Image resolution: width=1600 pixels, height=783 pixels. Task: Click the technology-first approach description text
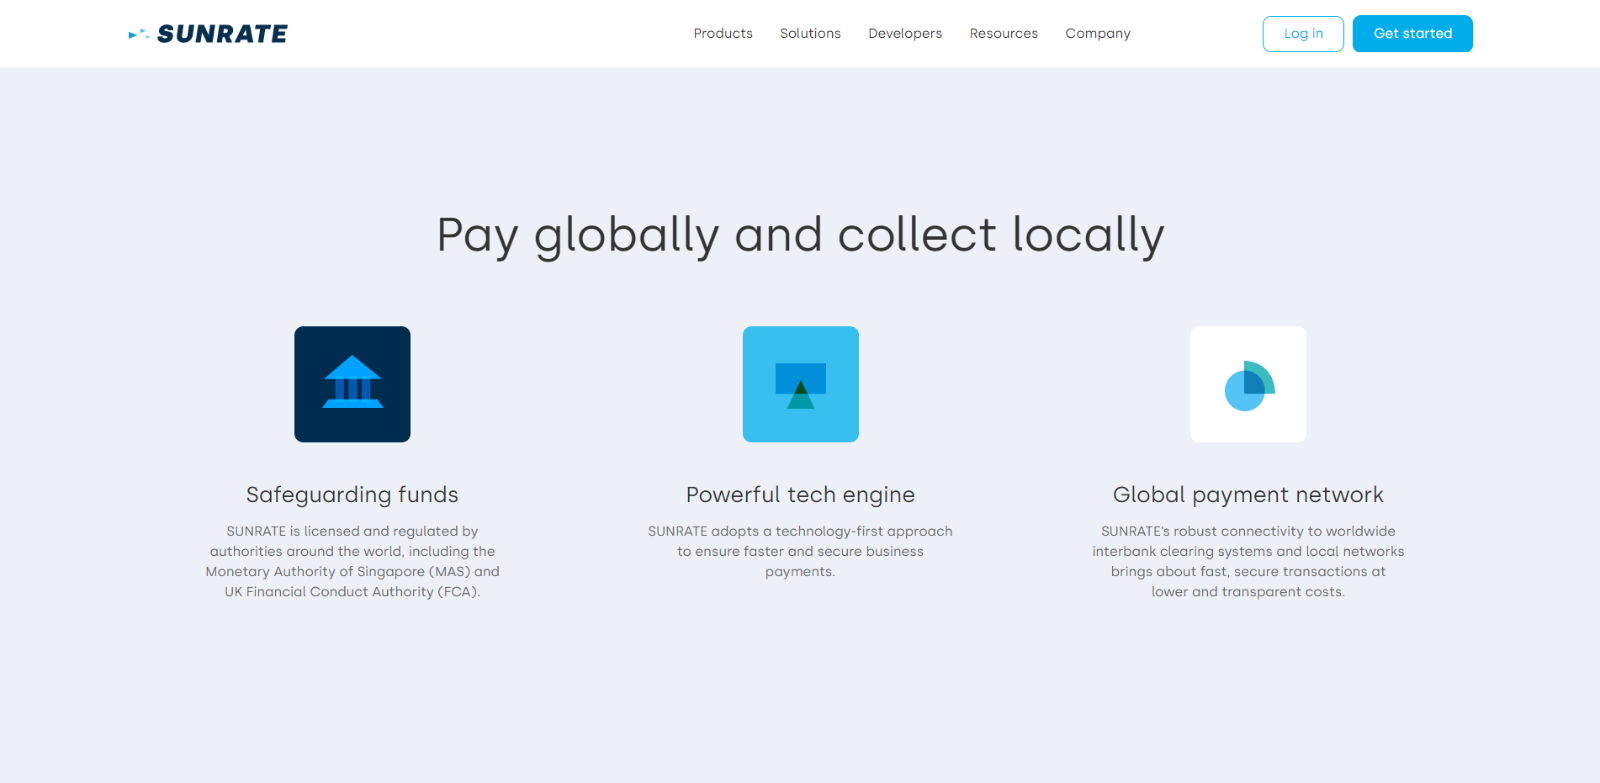(x=800, y=551)
